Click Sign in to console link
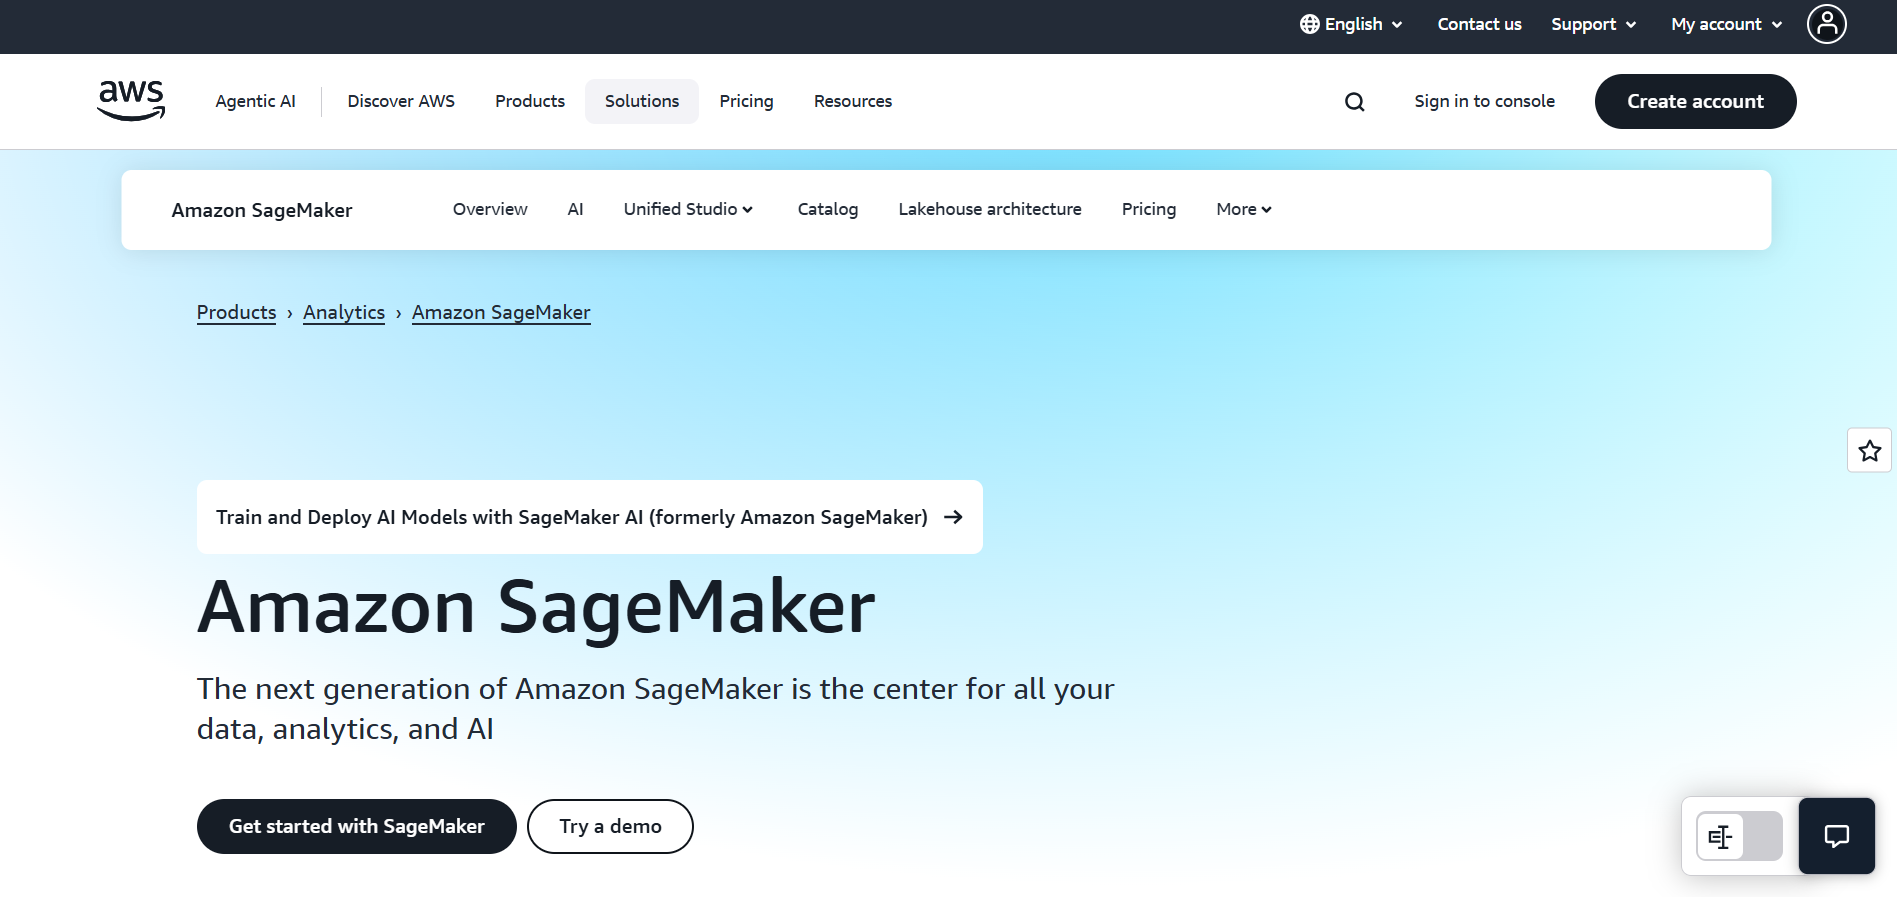1897x897 pixels. 1484,101
